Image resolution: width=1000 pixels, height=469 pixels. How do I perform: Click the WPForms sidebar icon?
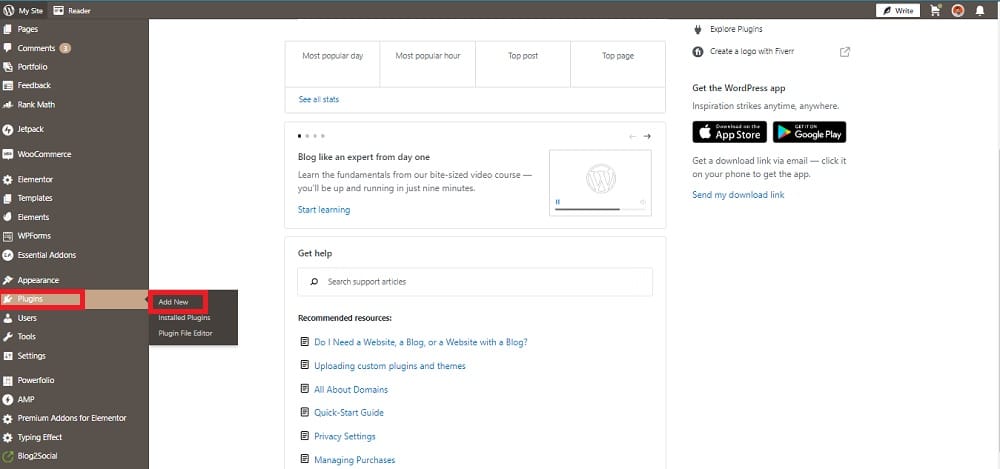tap(8, 236)
